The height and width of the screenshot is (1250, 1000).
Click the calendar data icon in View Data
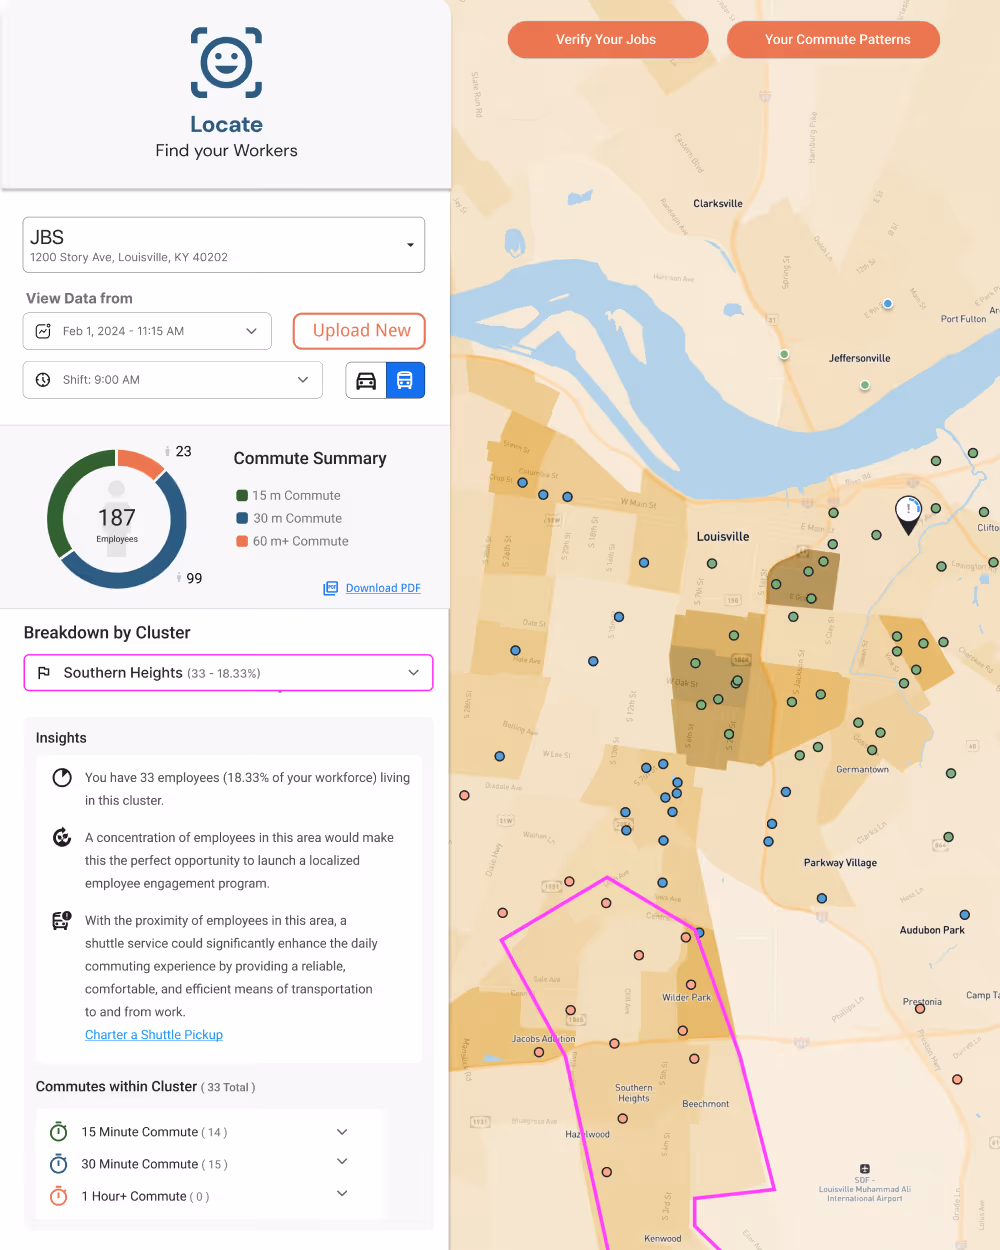coord(42,331)
